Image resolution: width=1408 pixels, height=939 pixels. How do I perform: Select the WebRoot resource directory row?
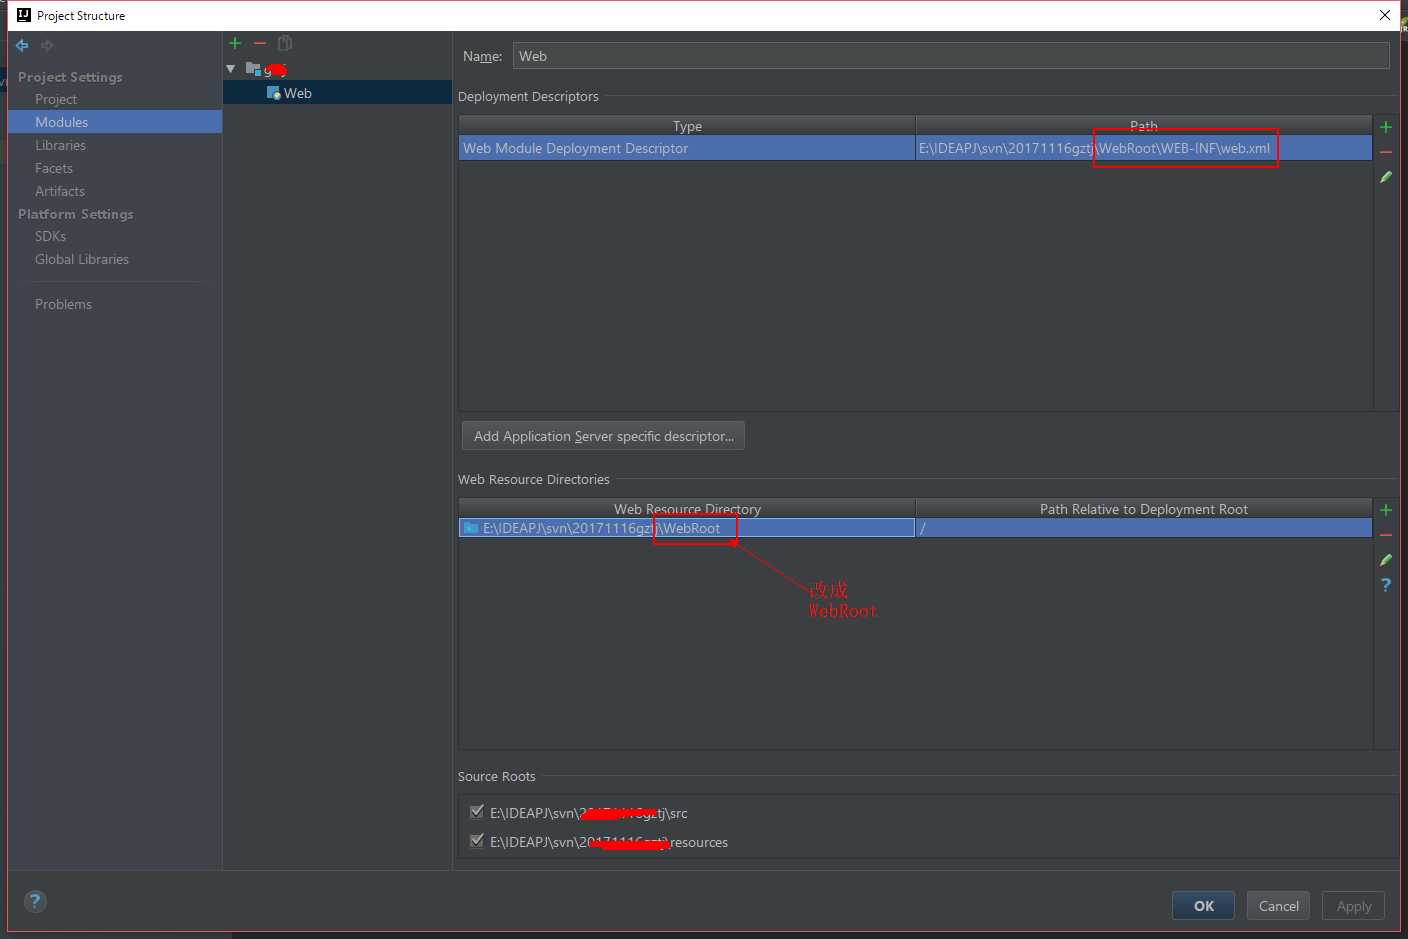[x=687, y=528]
